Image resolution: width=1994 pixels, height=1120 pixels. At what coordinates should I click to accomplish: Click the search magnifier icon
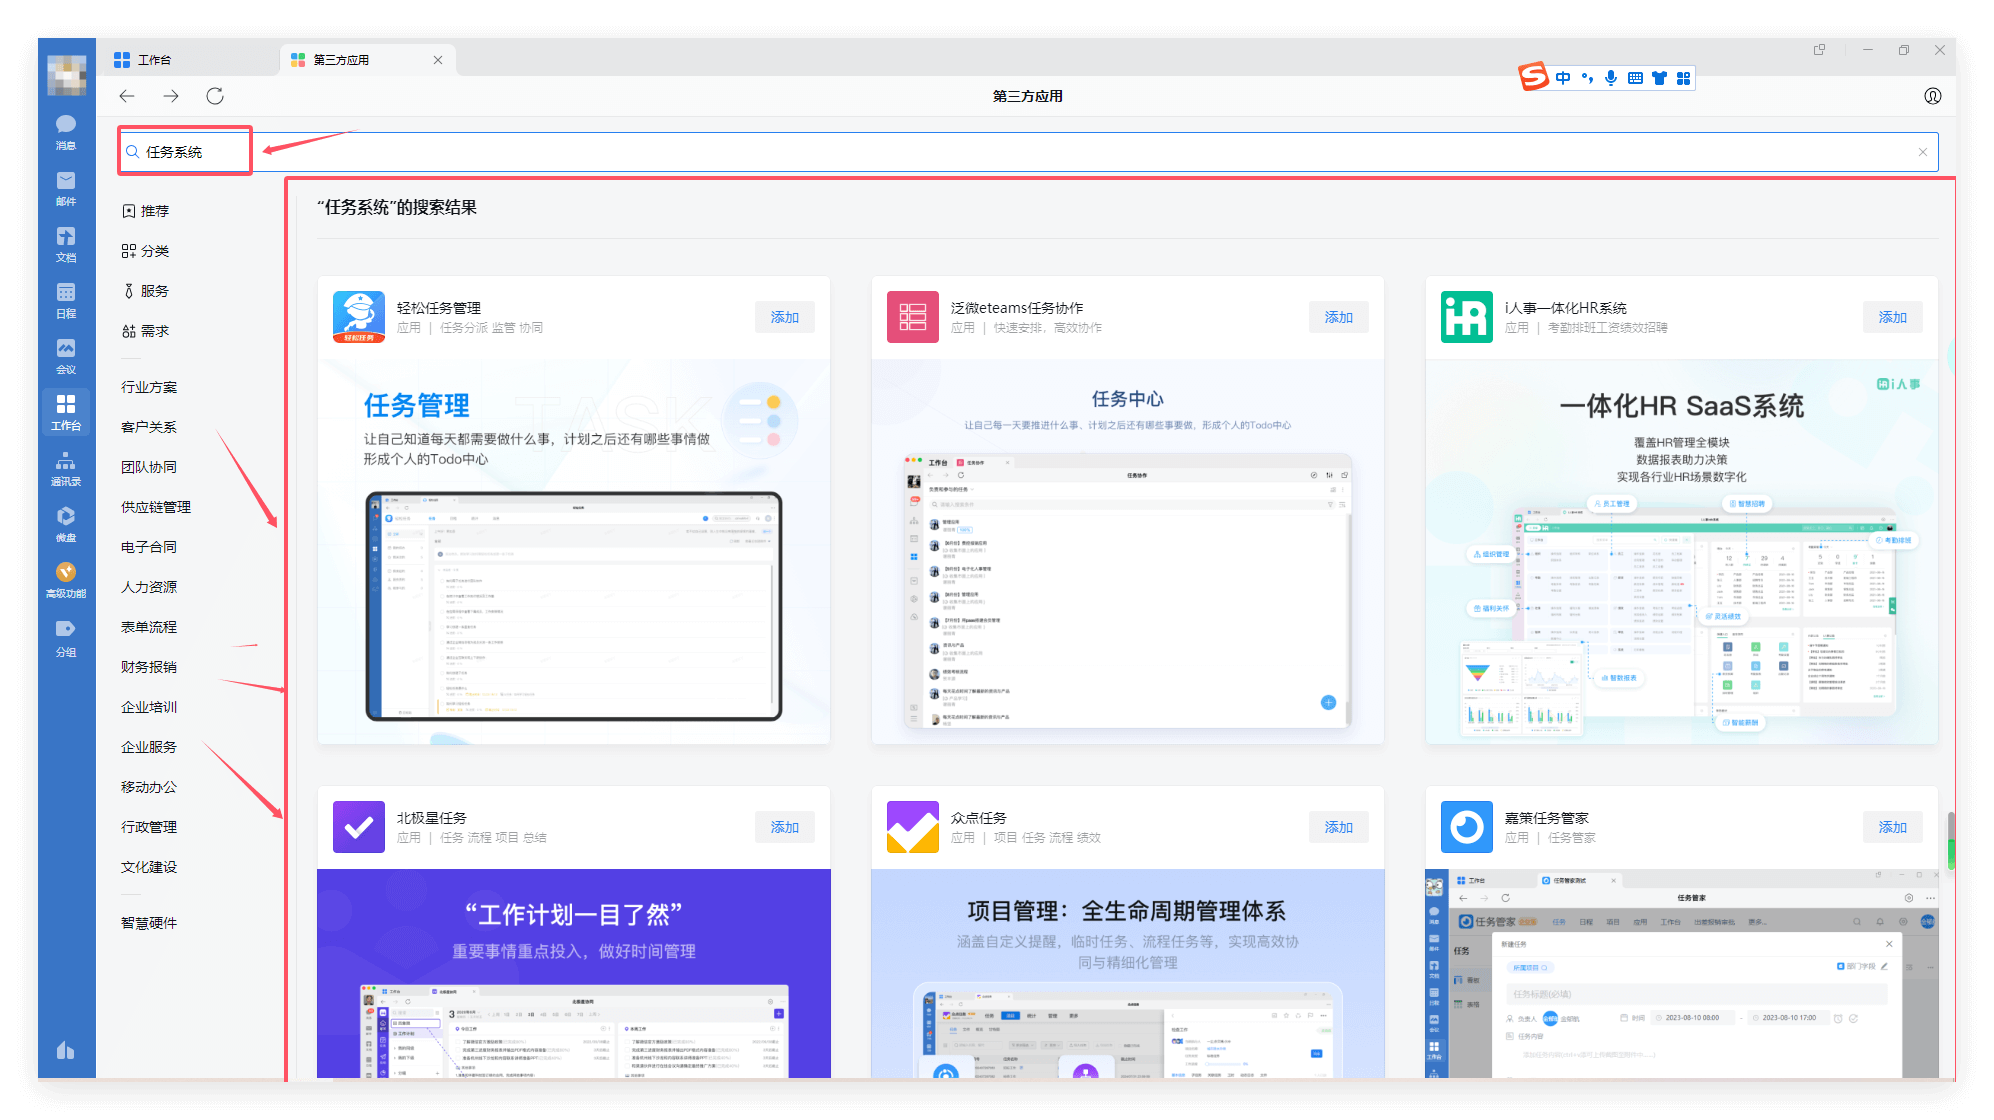click(x=132, y=152)
